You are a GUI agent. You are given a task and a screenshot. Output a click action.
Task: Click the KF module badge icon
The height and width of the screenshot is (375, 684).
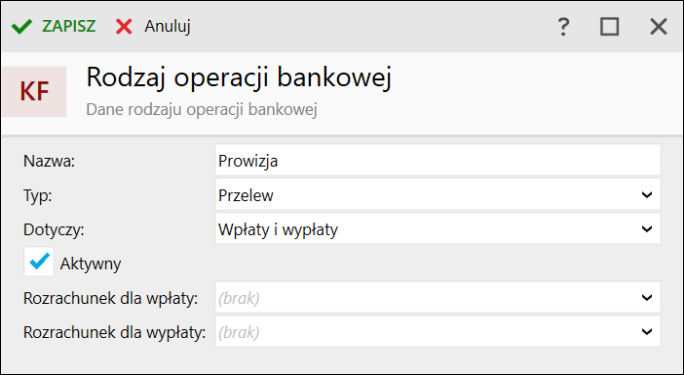click(34, 92)
